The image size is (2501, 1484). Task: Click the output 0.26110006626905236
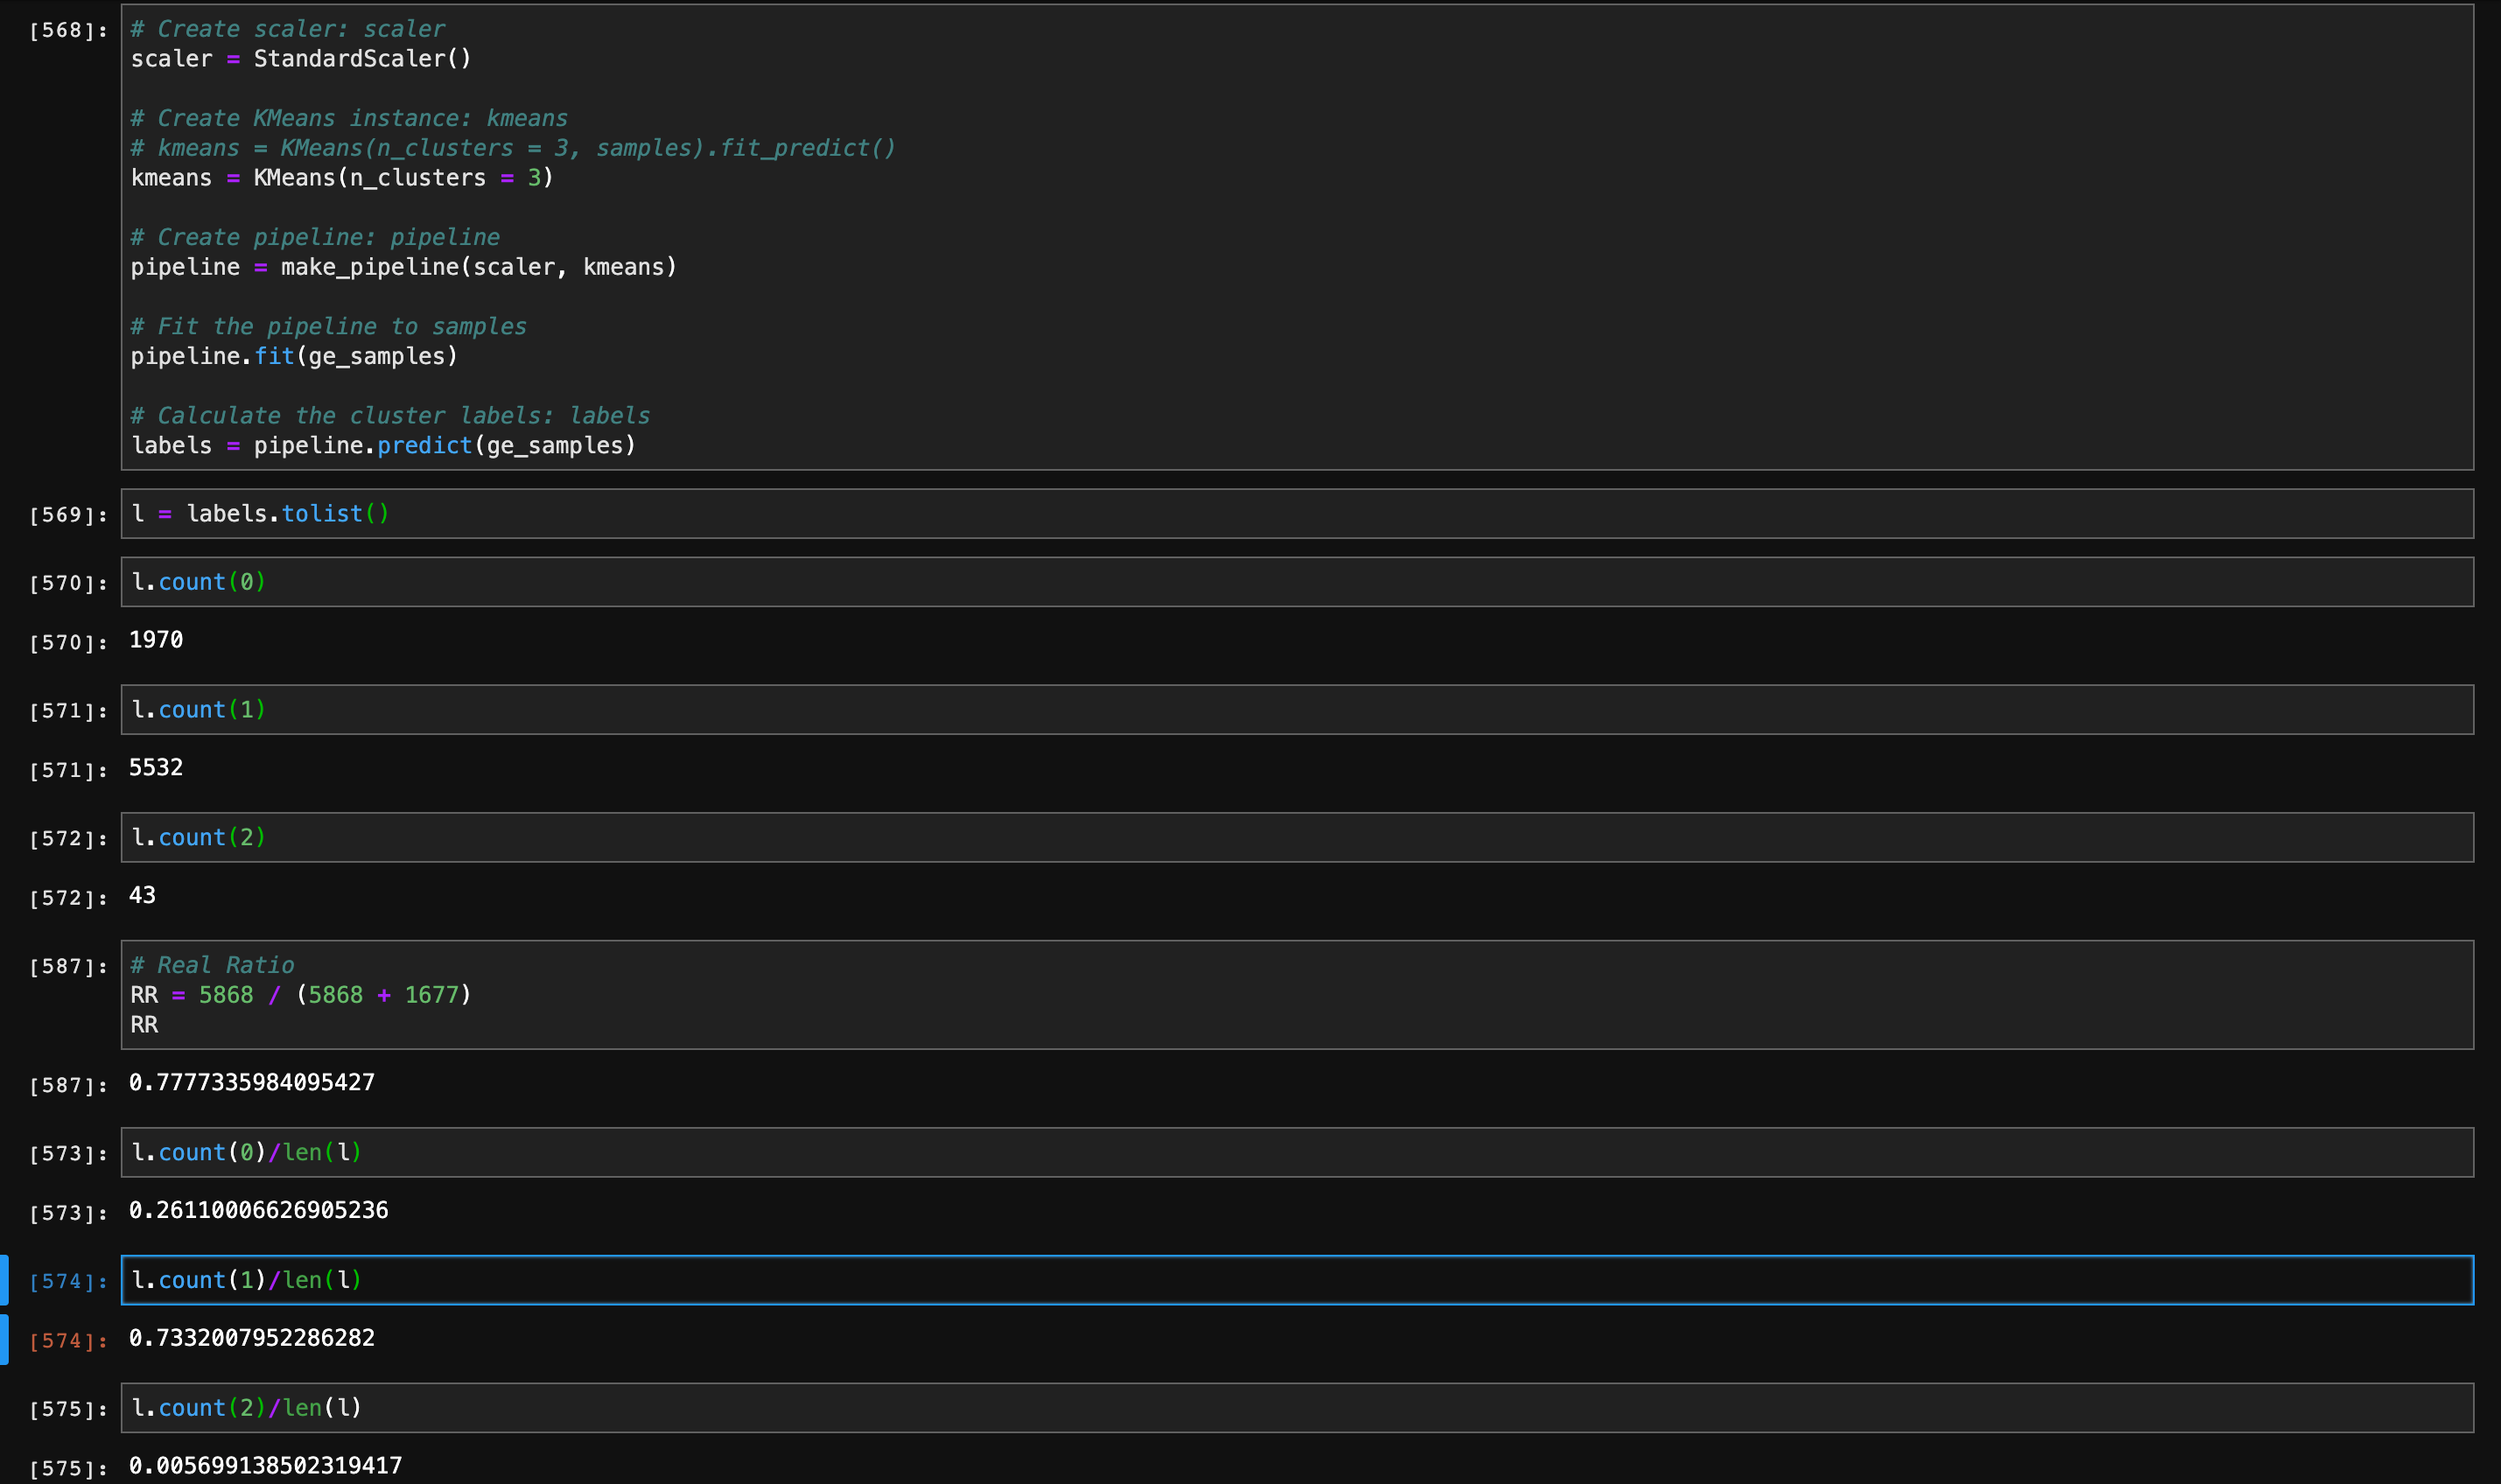tap(258, 1211)
